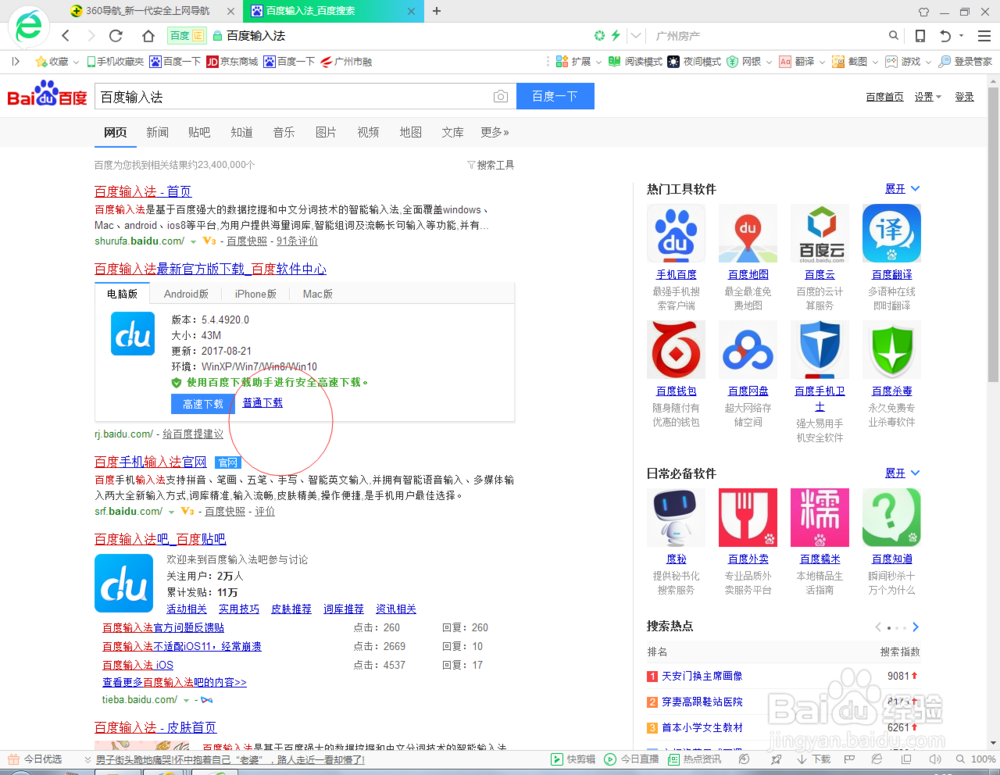
Task: Open the 百度地图 app icon
Action: [747, 233]
